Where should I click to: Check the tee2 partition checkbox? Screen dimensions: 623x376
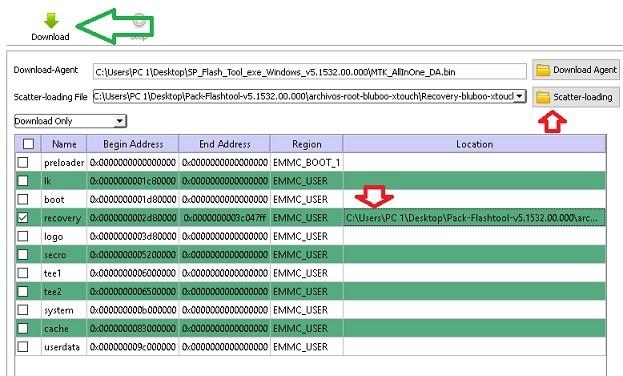coord(23,292)
